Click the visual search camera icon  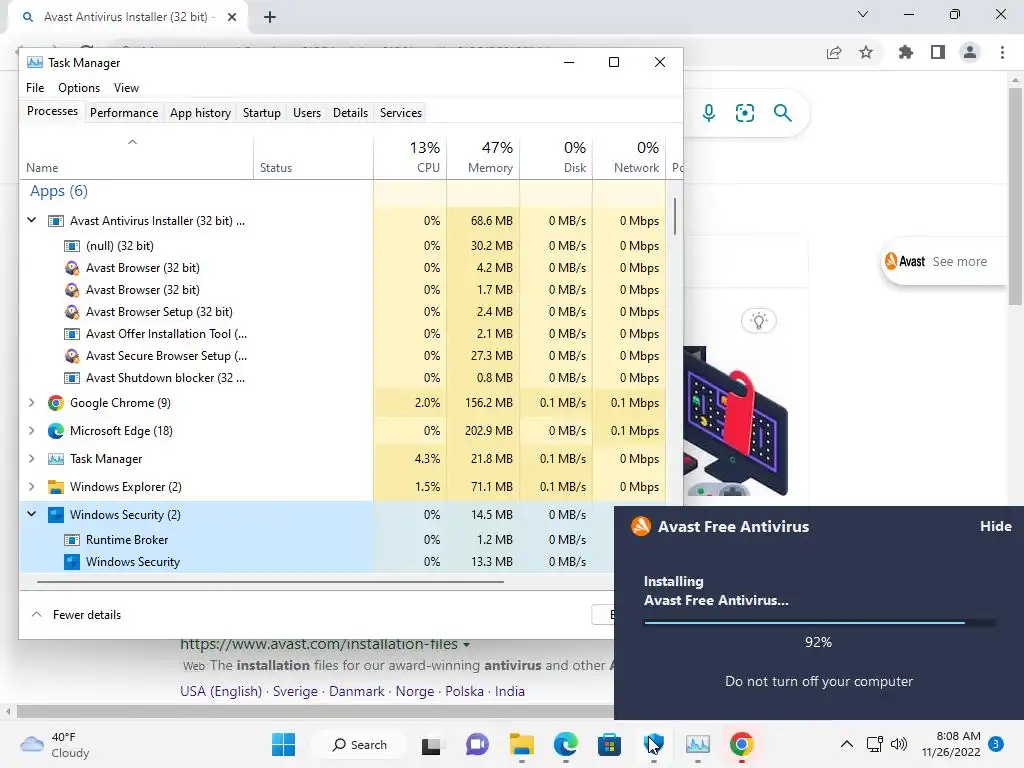click(x=745, y=113)
